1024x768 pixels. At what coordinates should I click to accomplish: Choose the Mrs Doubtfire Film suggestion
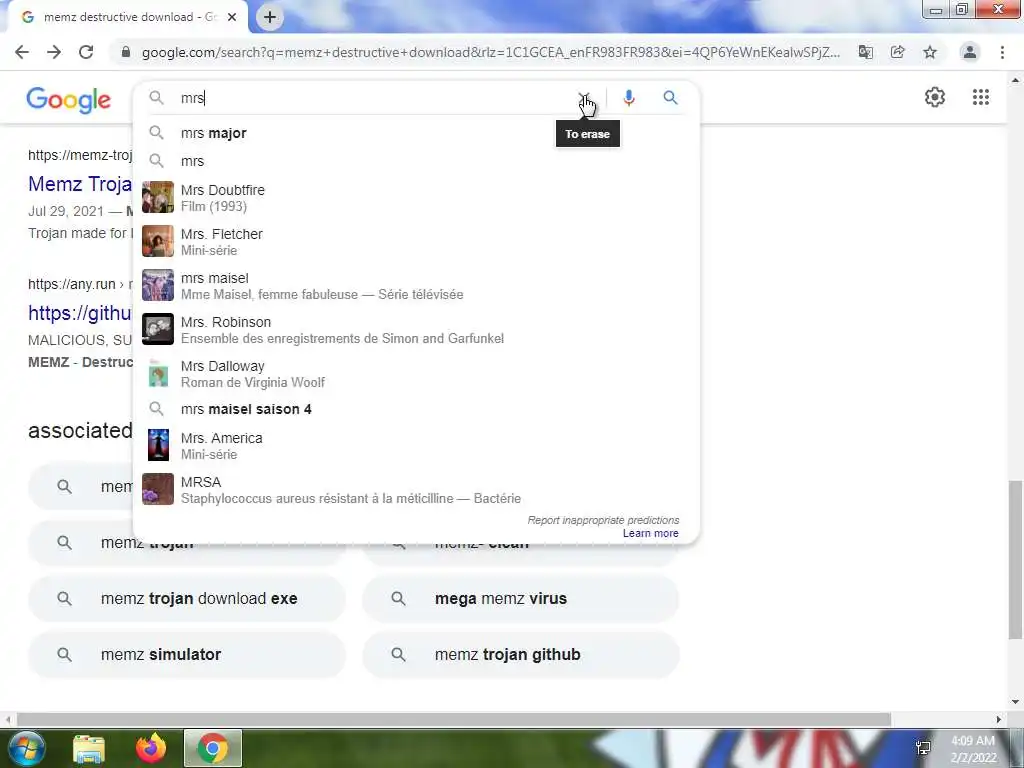pyautogui.click(x=416, y=198)
